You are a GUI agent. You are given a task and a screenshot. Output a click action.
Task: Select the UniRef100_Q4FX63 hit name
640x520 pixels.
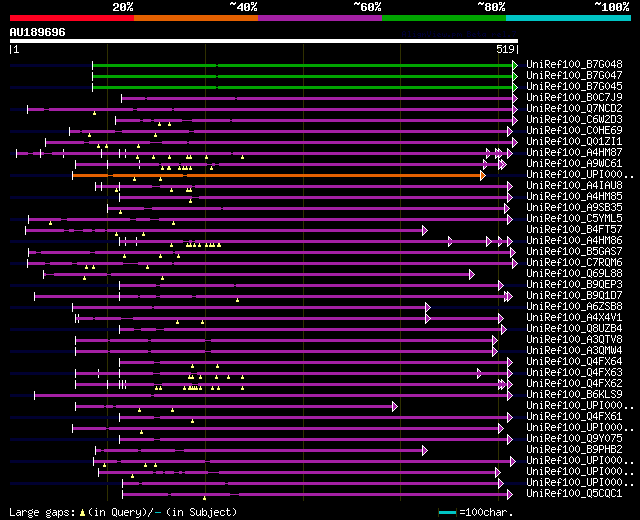pos(574,373)
